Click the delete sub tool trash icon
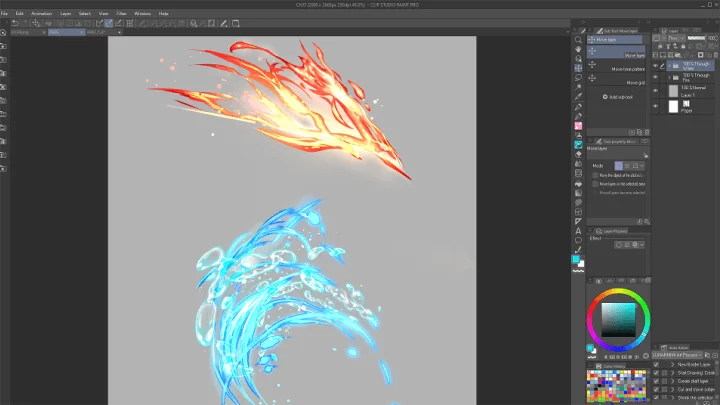The image size is (720, 405). click(647, 132)
